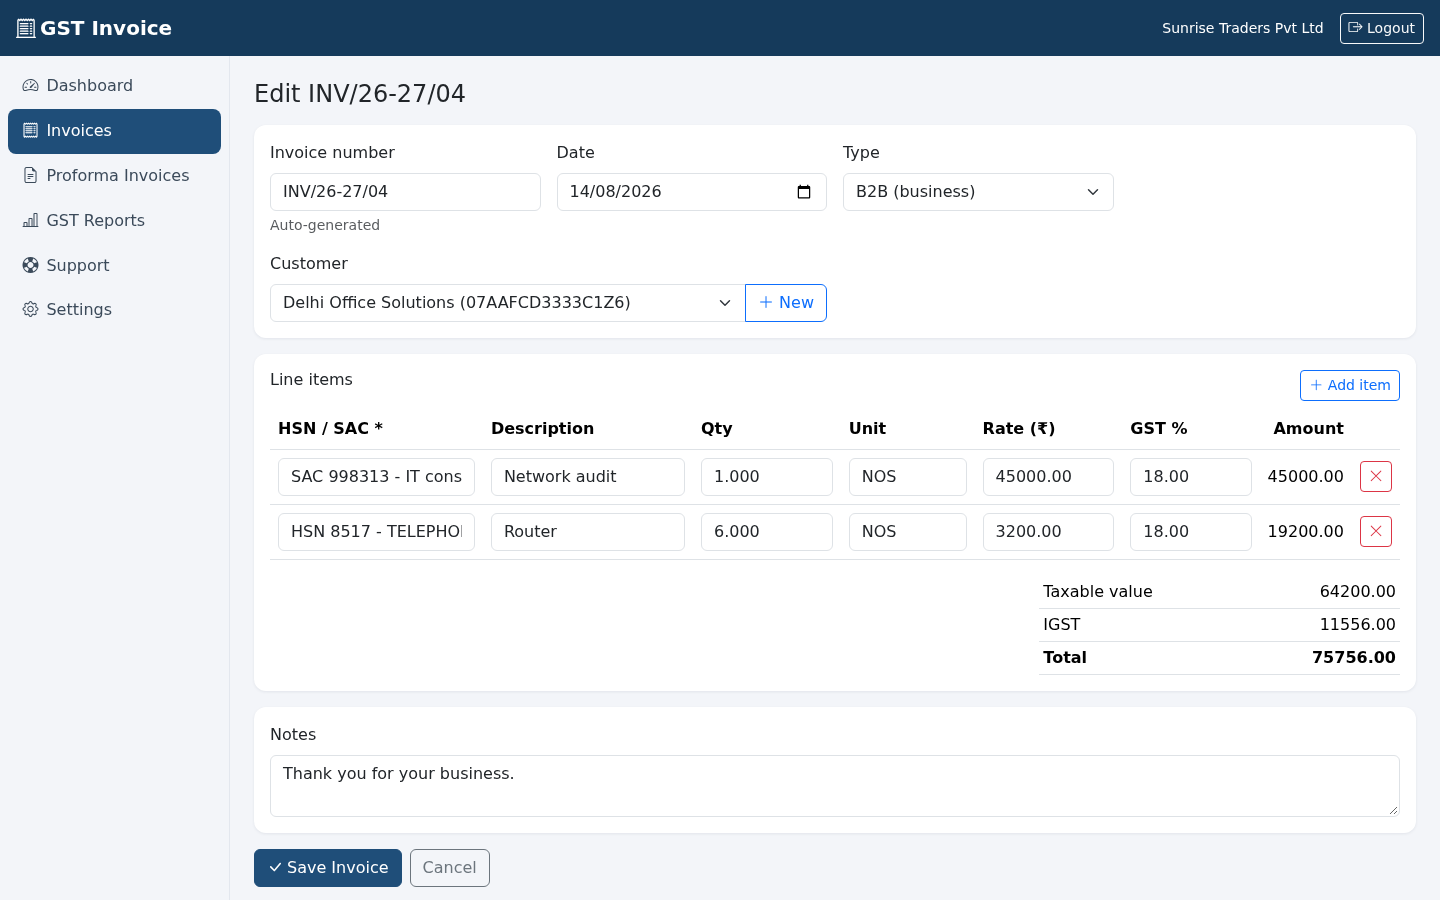Edit quantity 6.000 for Router
Viewport: 1440px width, 900px height.
pos(767,532)
